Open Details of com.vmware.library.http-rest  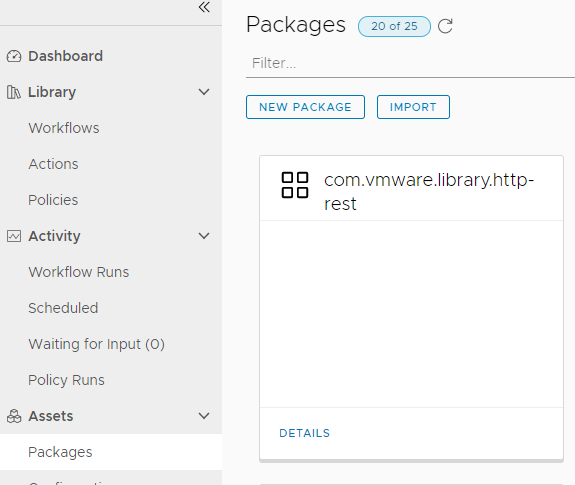tap(304, 433)
